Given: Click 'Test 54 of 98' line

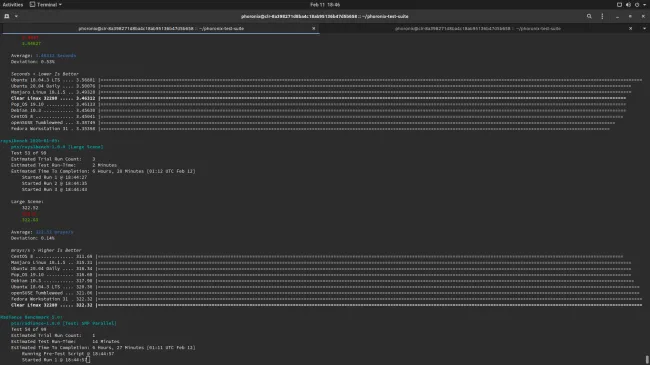Looking at the screenshot, I should (x=29, y=329).
